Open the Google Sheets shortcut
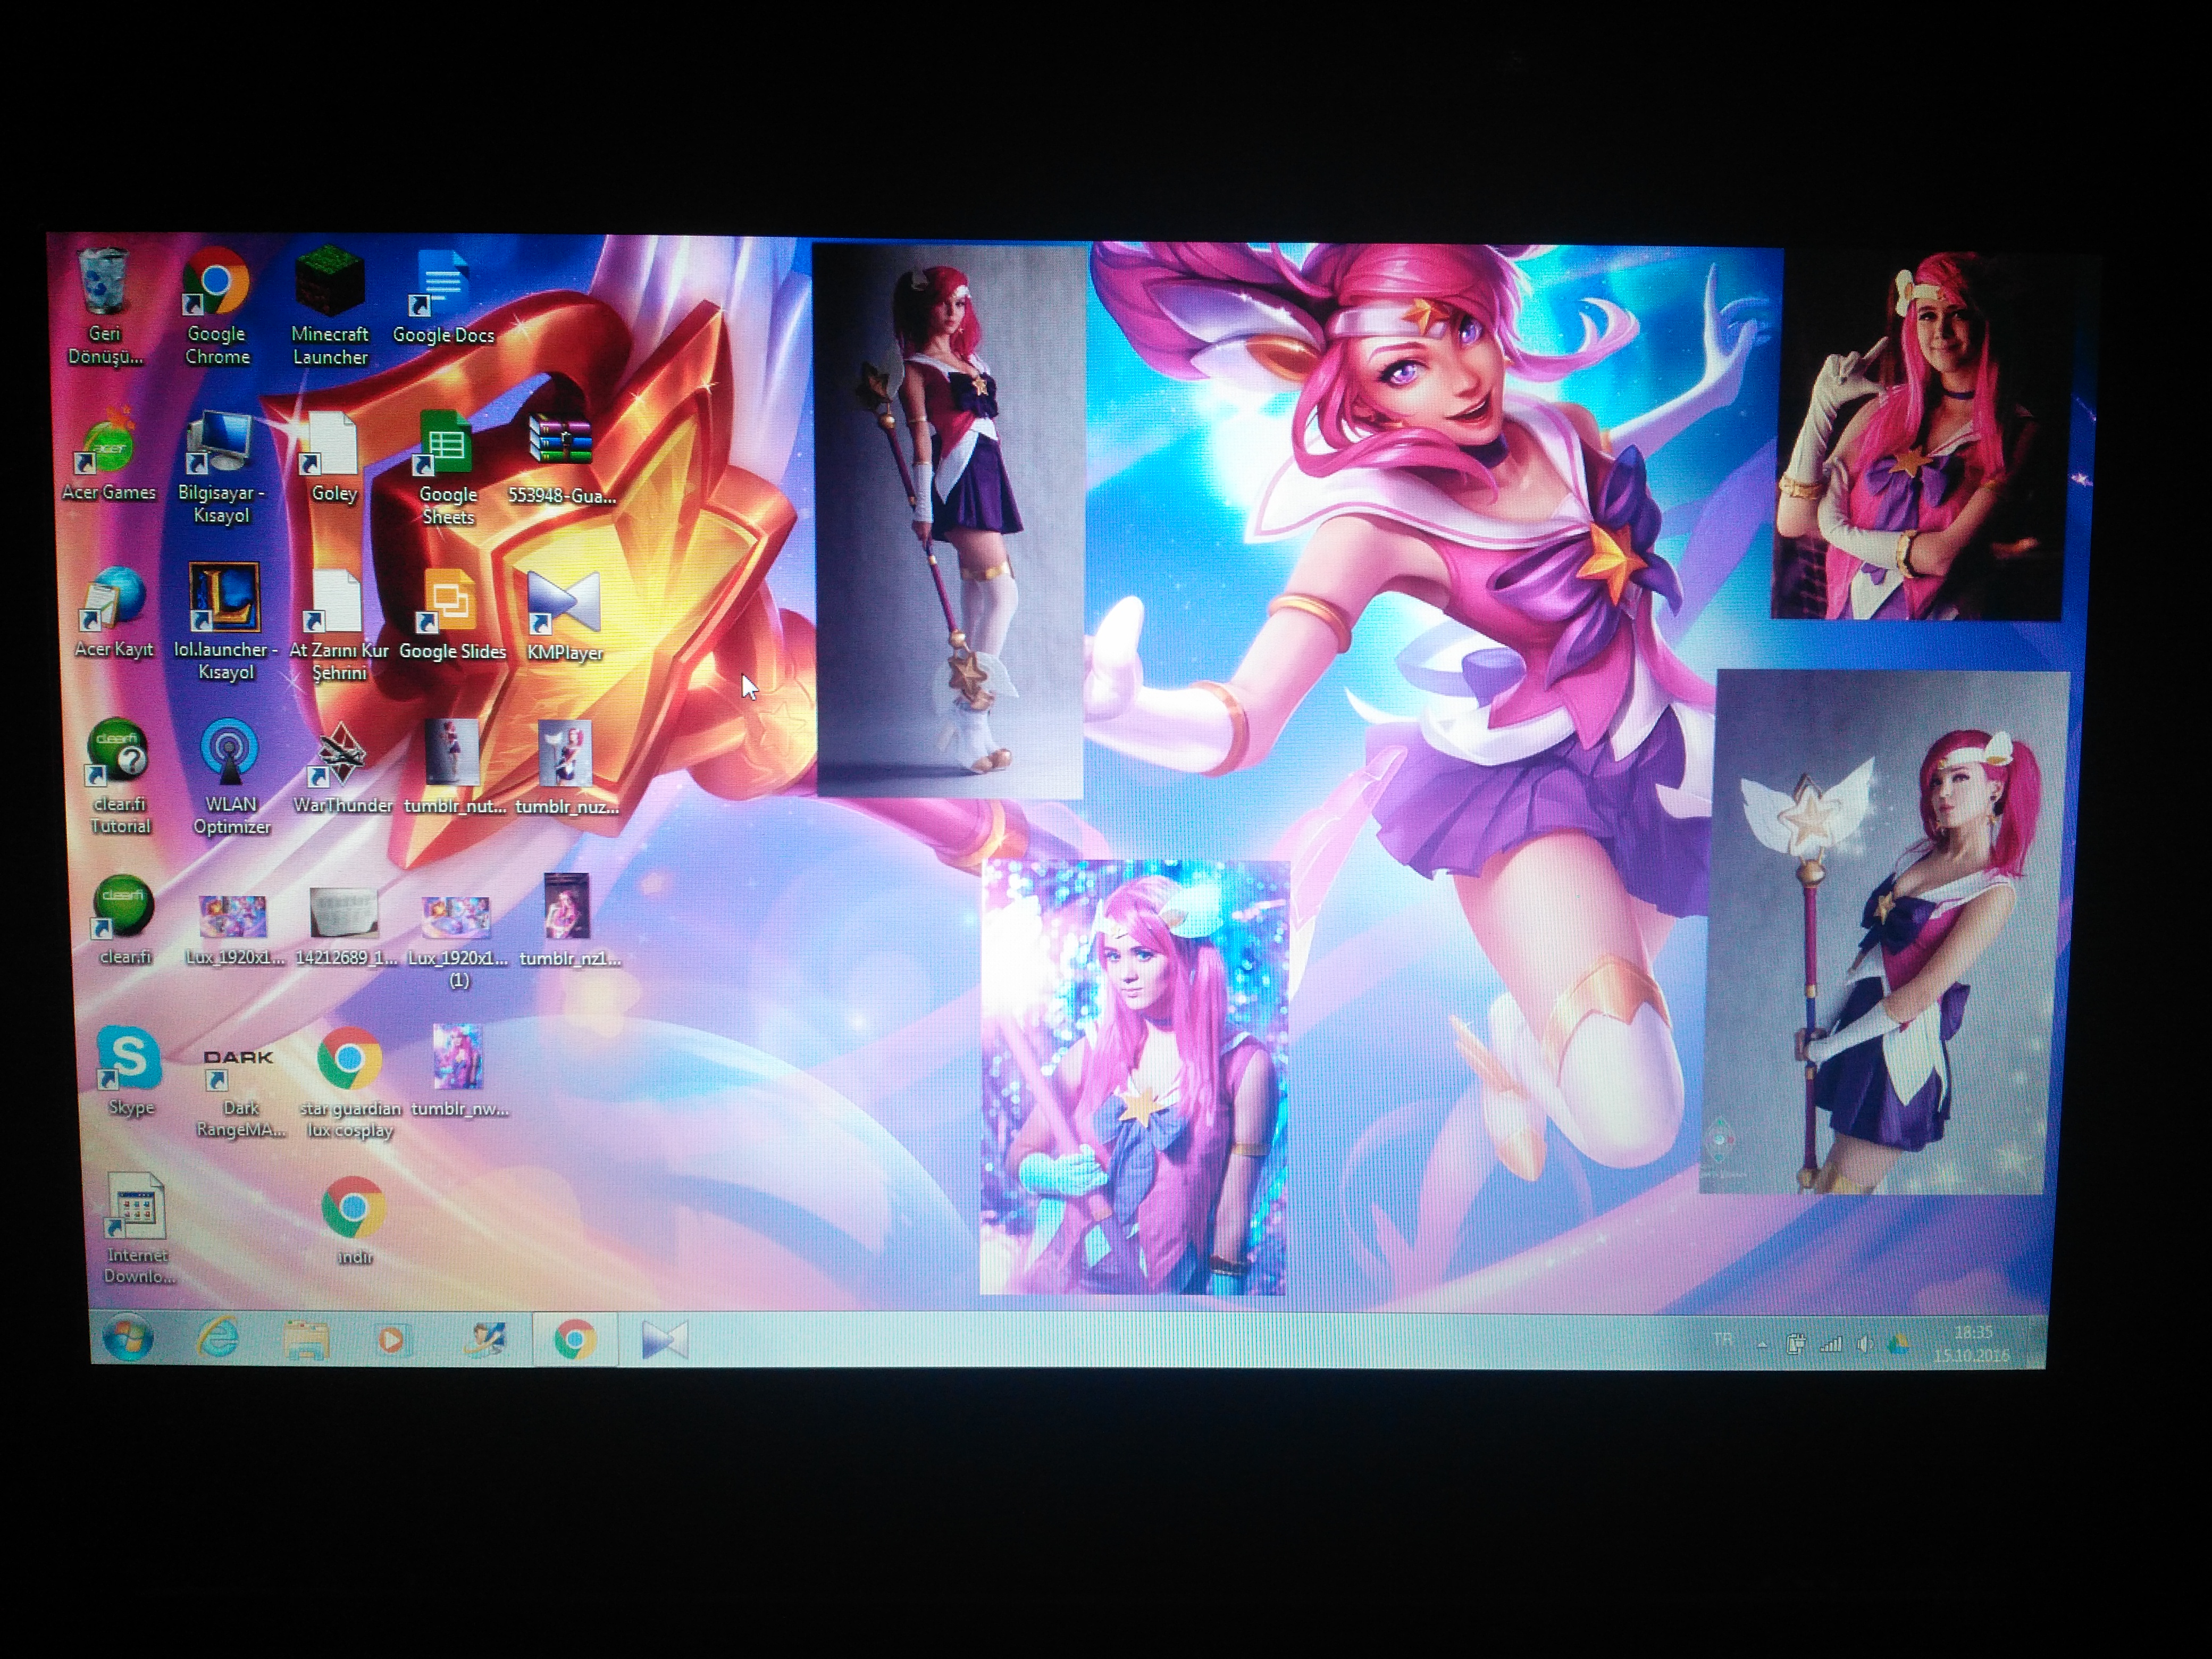Image resolution: width=2212 pixels, height=1659 pixels. coord(447,468)
